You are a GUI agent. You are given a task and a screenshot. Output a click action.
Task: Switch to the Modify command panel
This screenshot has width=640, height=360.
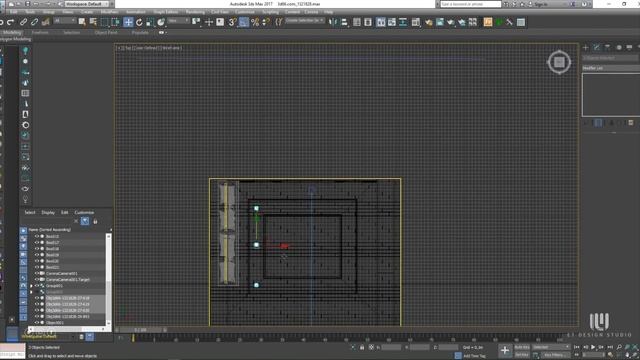click(597, 47)
